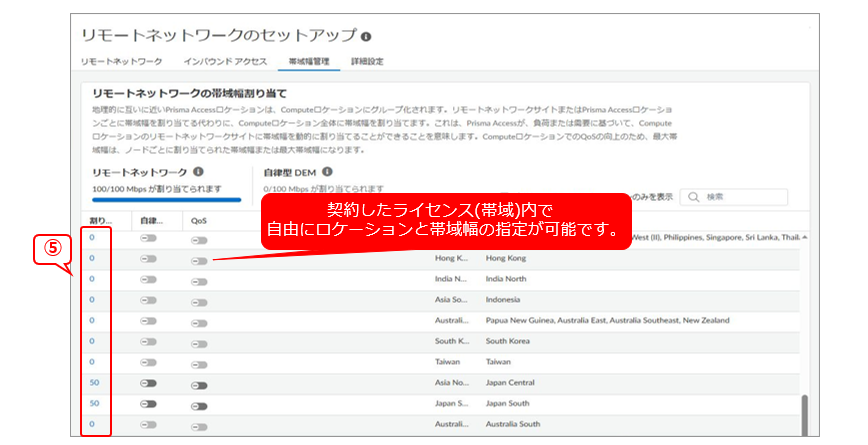Toggle QoS switch for Australia South
Image resolution: width=868 pixels, height=445 pixels.
199,427
